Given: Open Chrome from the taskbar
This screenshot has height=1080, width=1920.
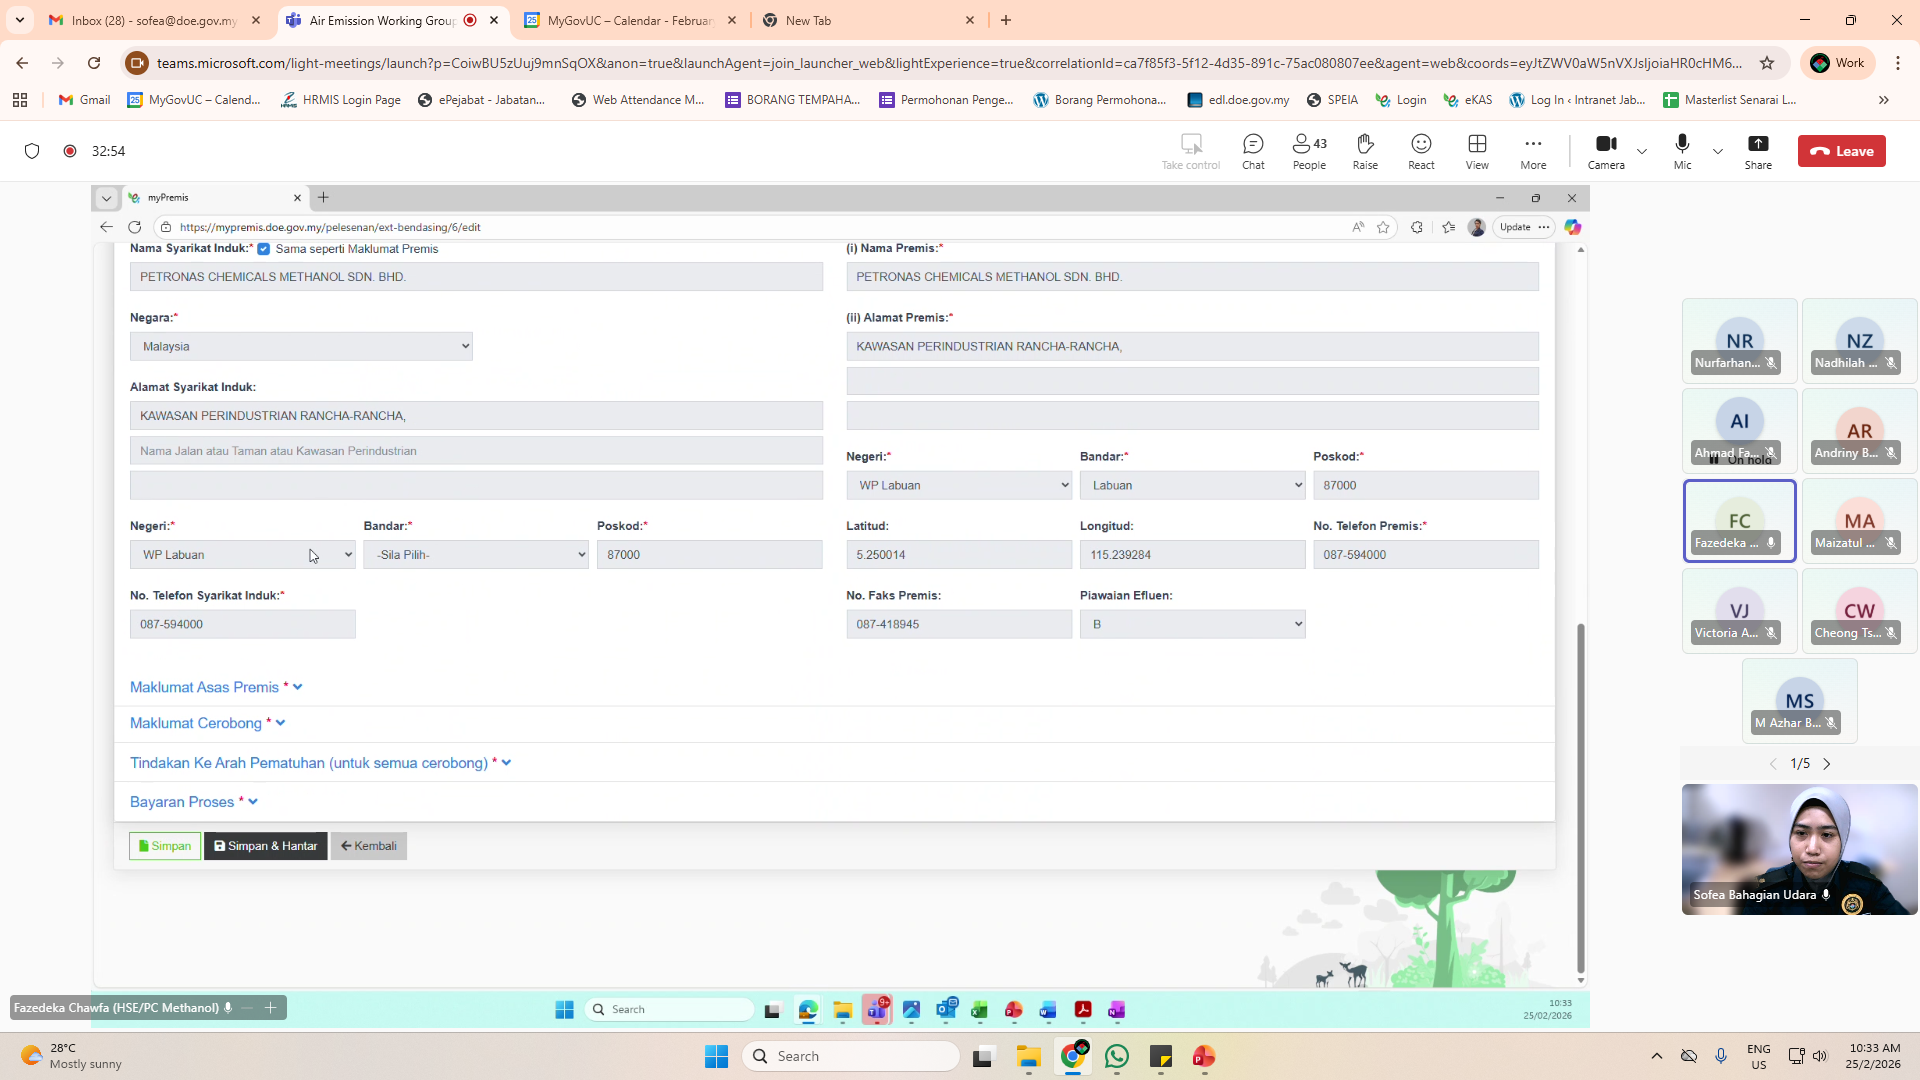Looking at the screenshot, I should pos(1073,1056).
